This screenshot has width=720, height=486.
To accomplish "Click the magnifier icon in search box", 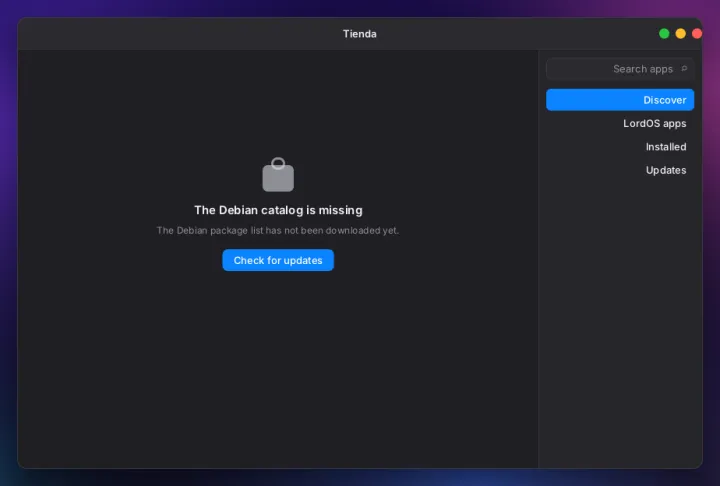I will [684, 69].
